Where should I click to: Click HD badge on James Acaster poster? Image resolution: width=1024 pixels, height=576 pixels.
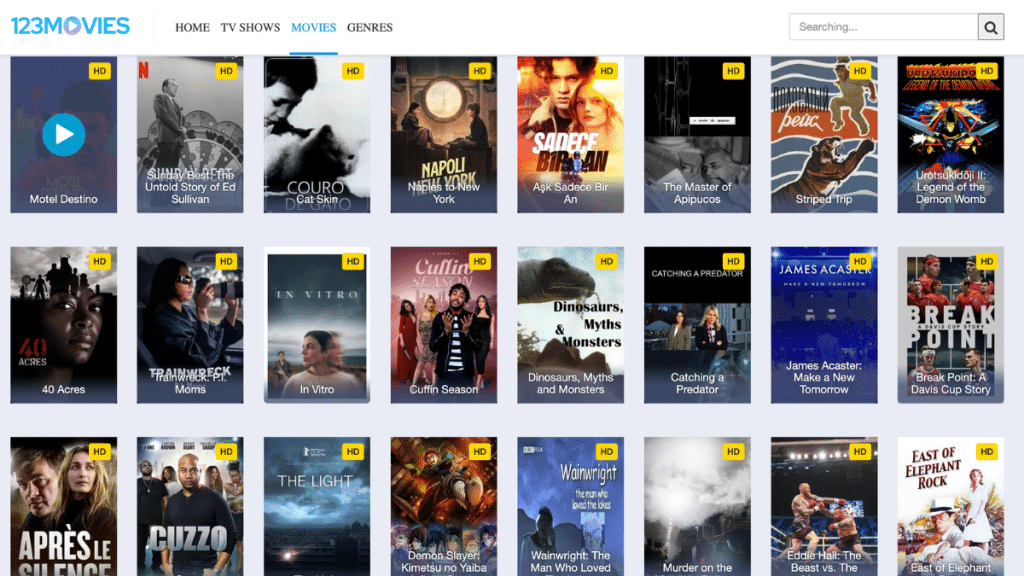(859, 261)
